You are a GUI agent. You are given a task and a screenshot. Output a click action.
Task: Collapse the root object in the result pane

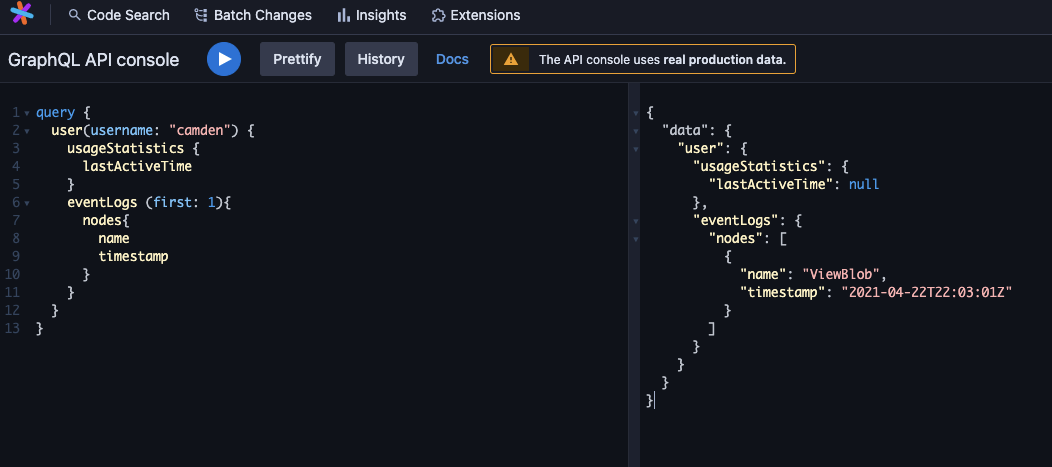click(636, 113)
